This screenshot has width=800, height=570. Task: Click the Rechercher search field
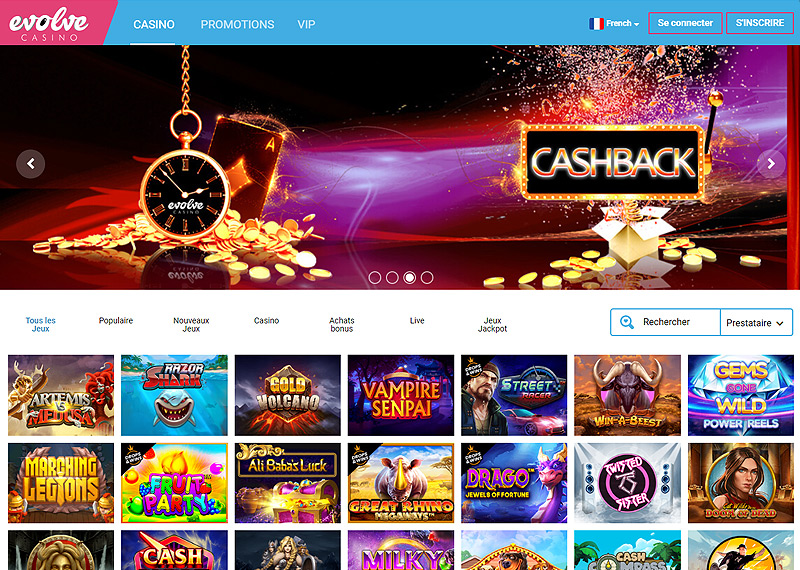pos(665,322)
